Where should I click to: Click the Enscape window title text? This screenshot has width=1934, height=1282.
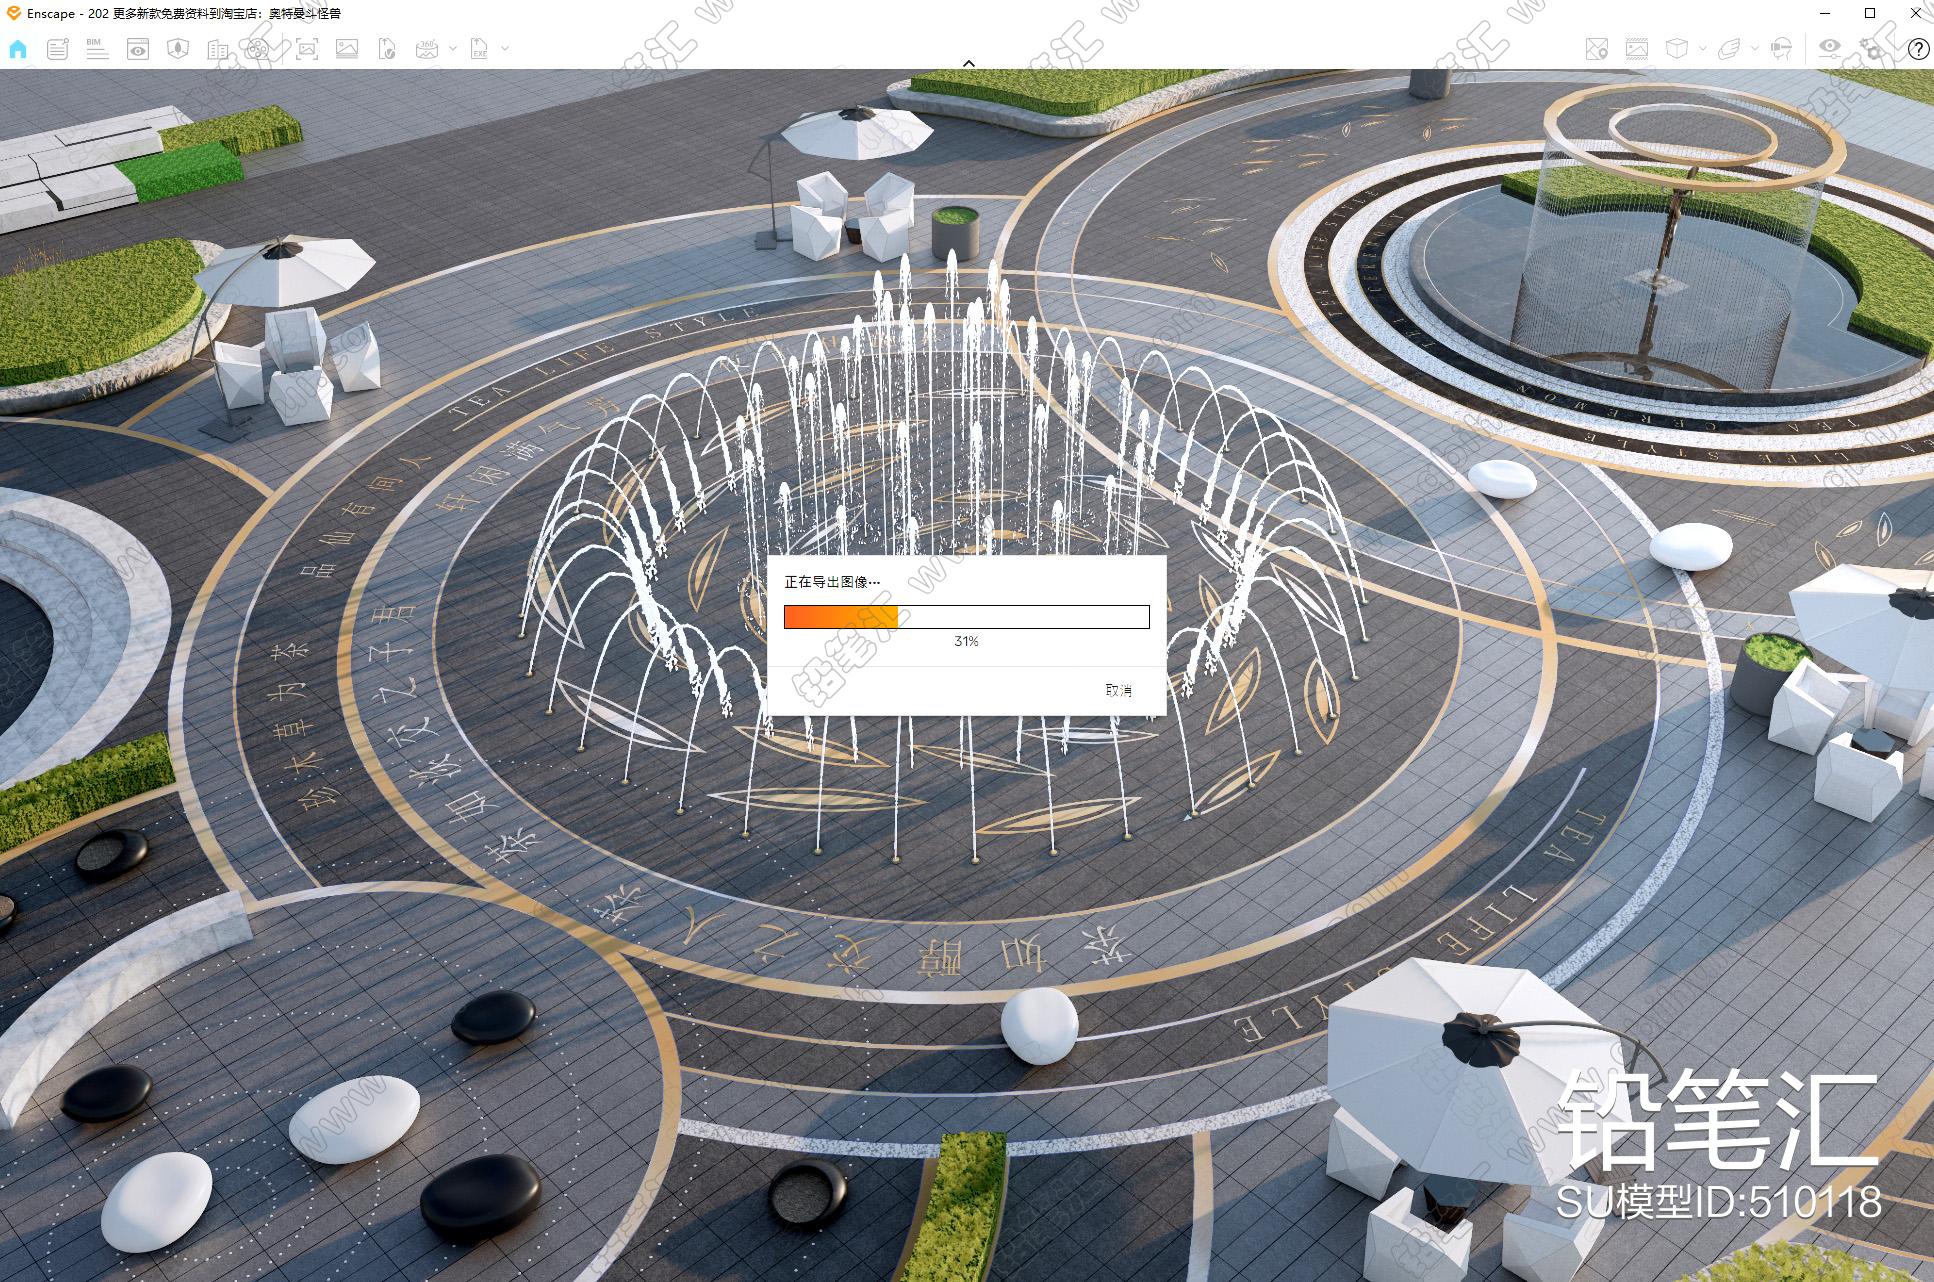(183, 13)
